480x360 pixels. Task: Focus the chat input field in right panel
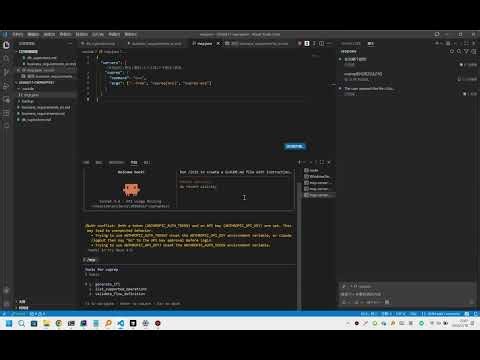407,294
